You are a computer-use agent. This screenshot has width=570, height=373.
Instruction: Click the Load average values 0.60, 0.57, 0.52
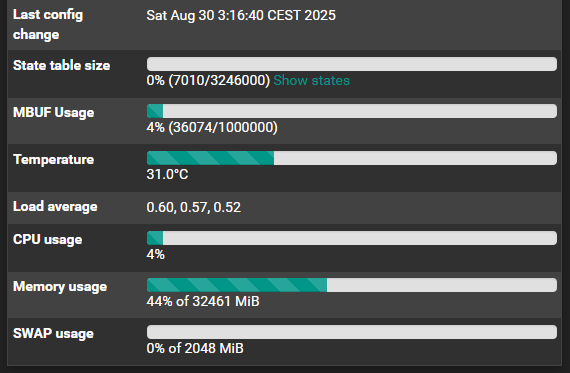coord(194,207)
